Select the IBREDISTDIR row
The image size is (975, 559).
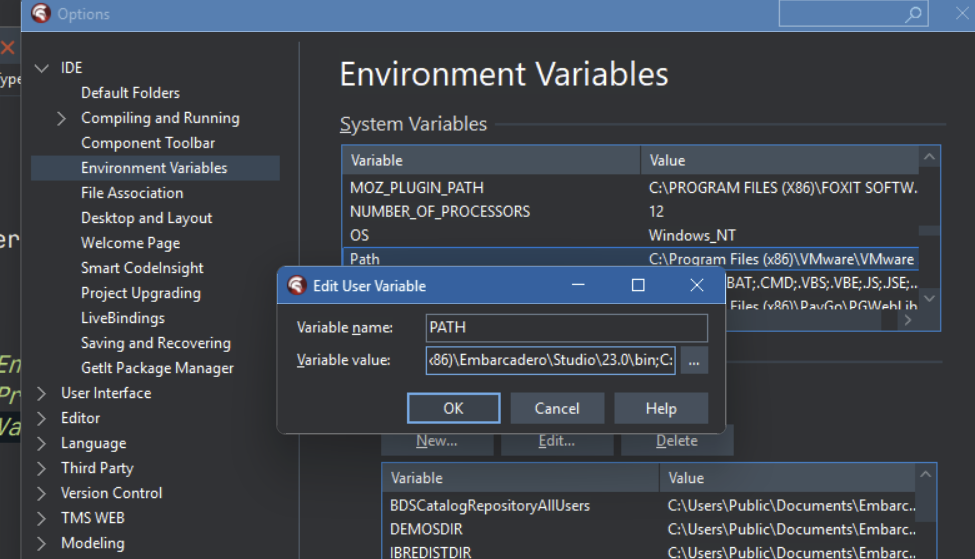point(649,551)
